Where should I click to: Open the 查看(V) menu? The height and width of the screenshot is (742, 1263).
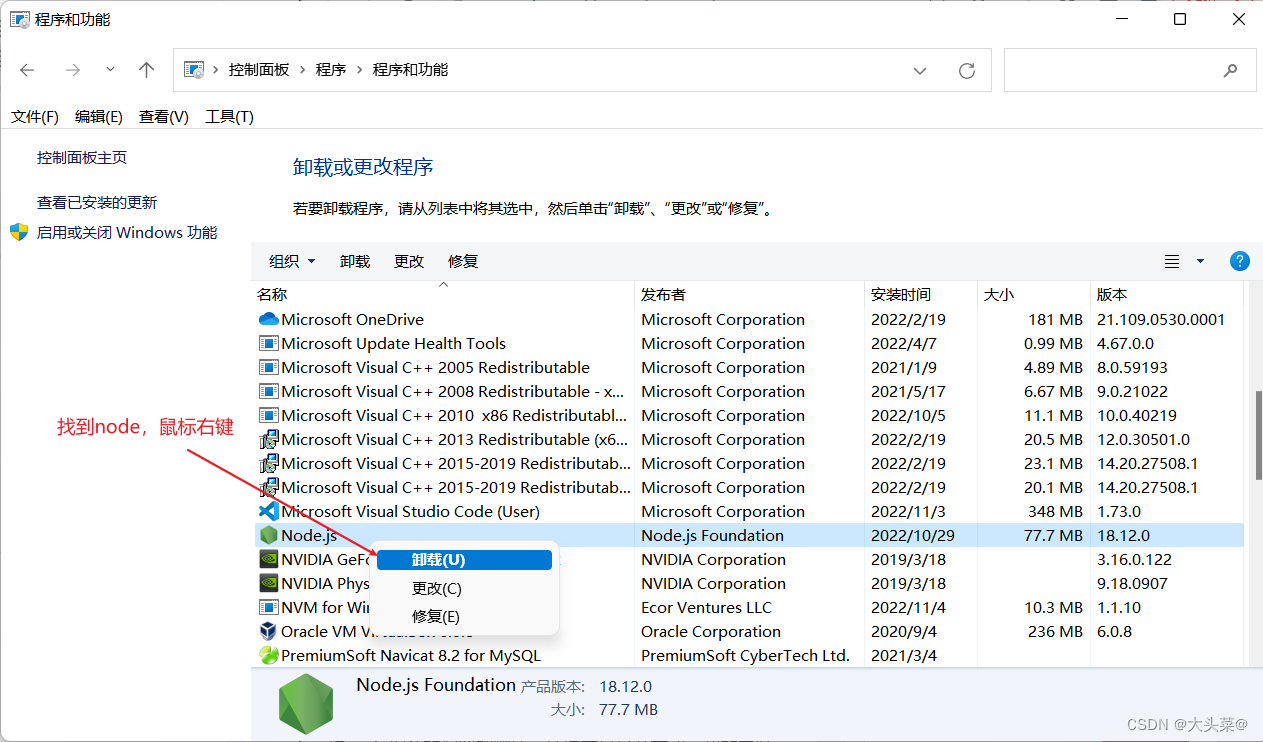(164, 117)
